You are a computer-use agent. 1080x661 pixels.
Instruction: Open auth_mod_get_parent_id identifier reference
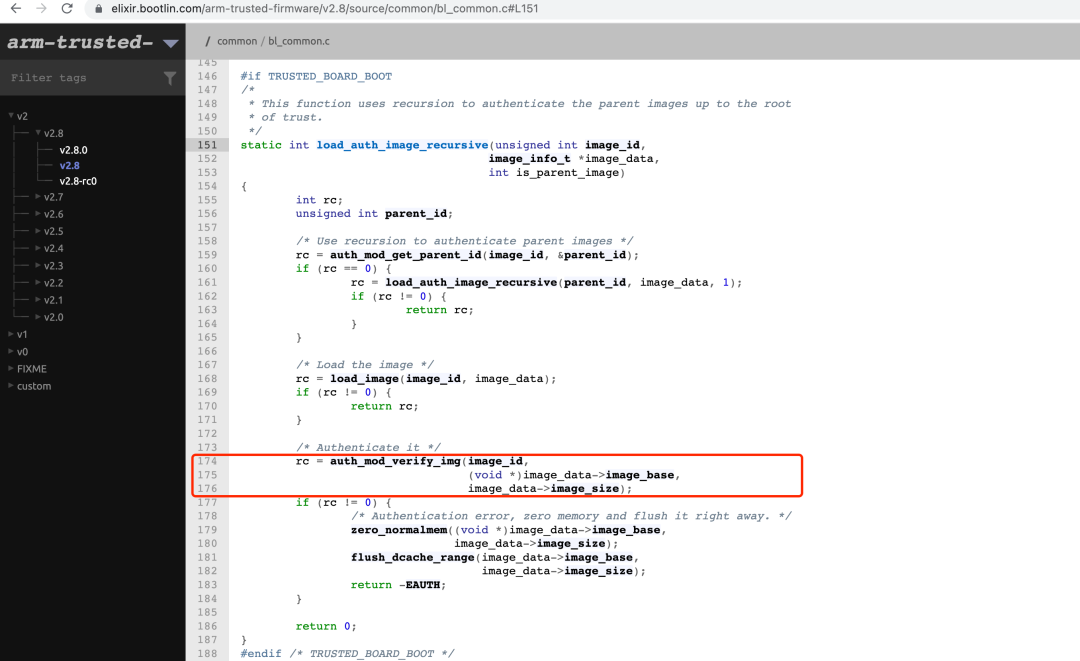[406, 255]
